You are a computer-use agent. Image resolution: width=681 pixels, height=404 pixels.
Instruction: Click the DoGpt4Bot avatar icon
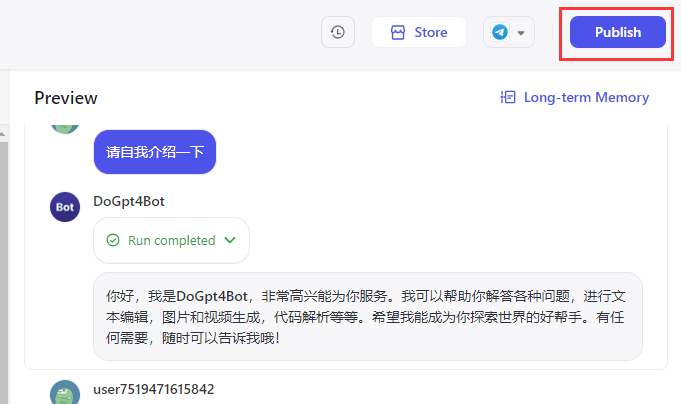(x=65, y=207)
